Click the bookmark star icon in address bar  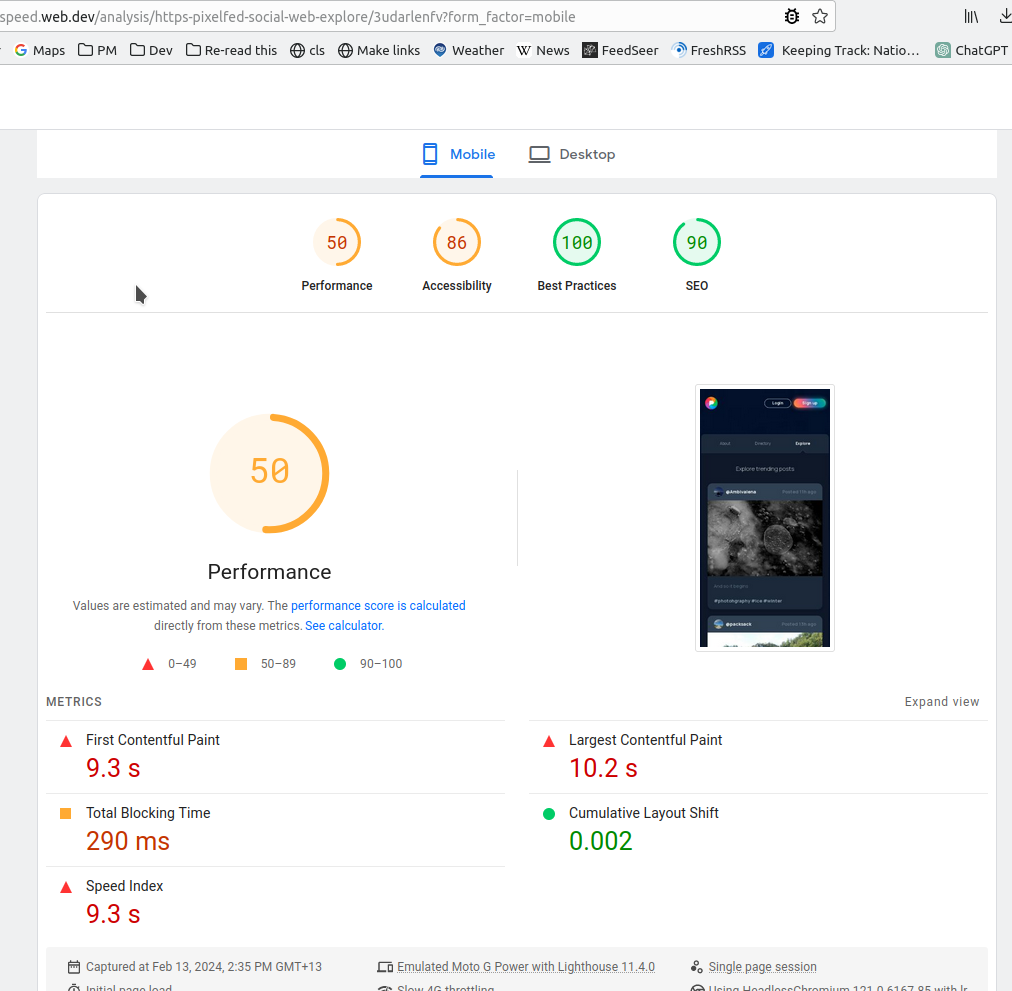[820, 16]
